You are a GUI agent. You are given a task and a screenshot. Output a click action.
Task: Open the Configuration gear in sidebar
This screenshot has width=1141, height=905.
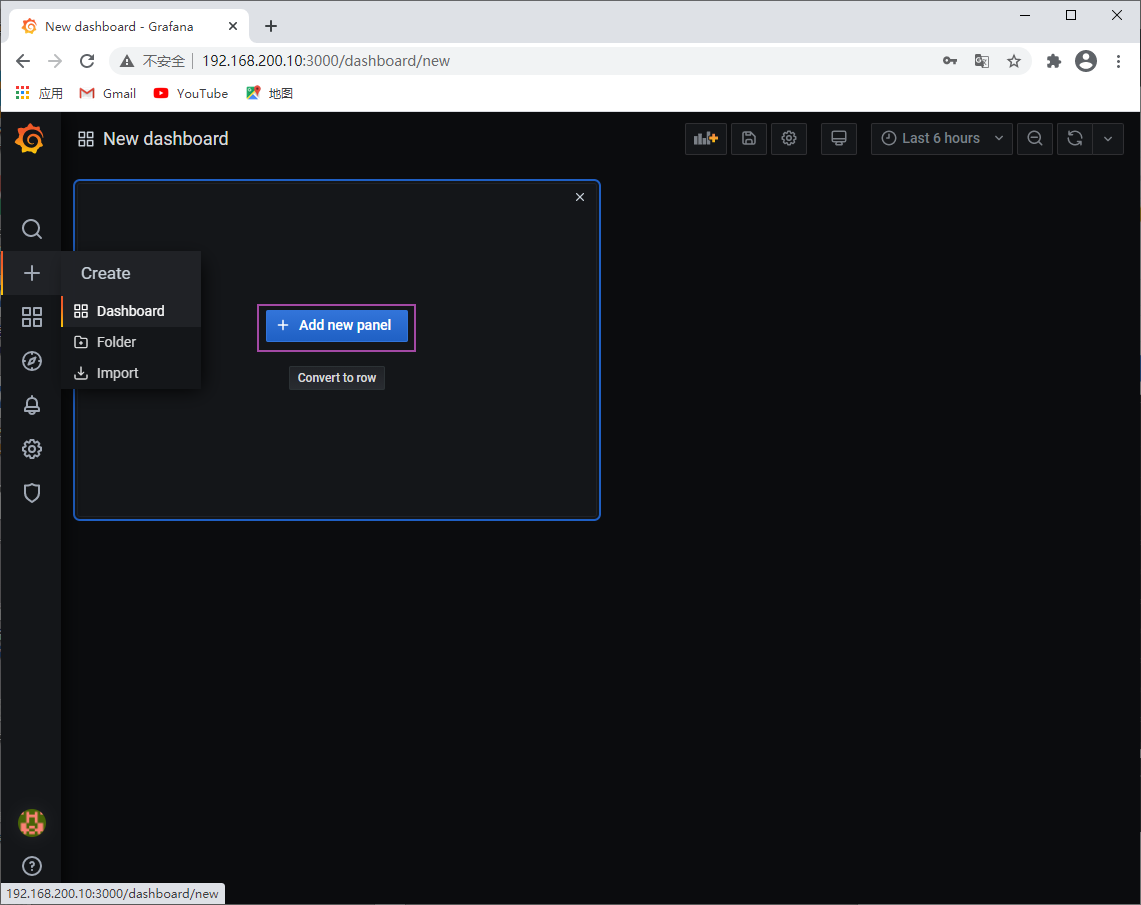point(31,449)
